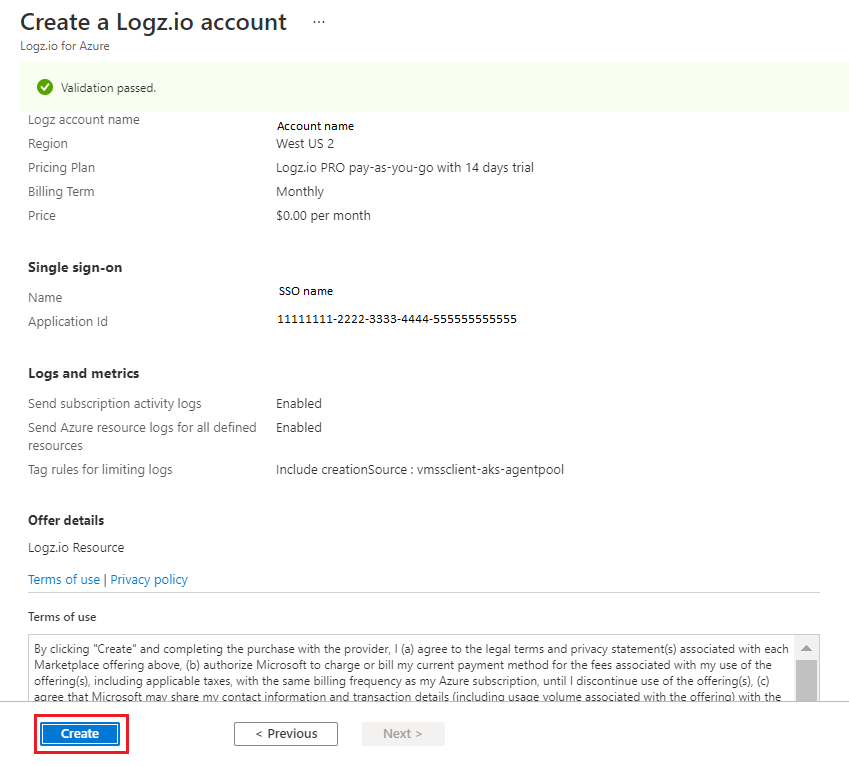849x766 pixels.
Task: Click the '$0.00 per month' price value
Action: [323, 215]
